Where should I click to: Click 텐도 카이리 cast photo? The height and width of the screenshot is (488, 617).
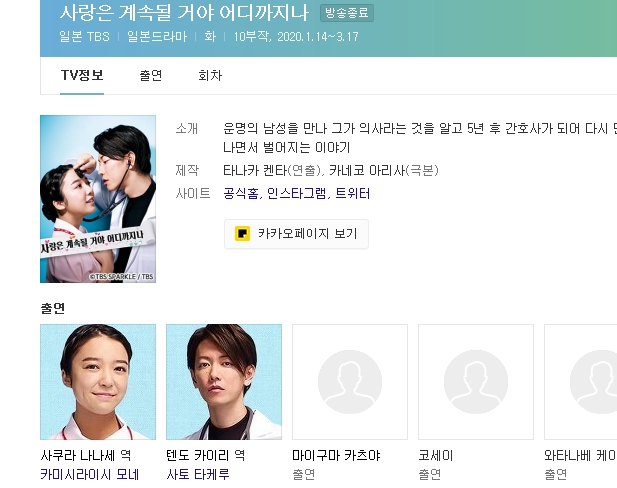(x=224, y=382)
